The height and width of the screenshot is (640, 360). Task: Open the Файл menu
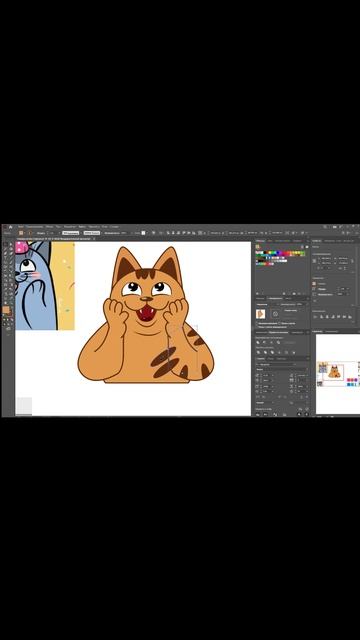21,227
